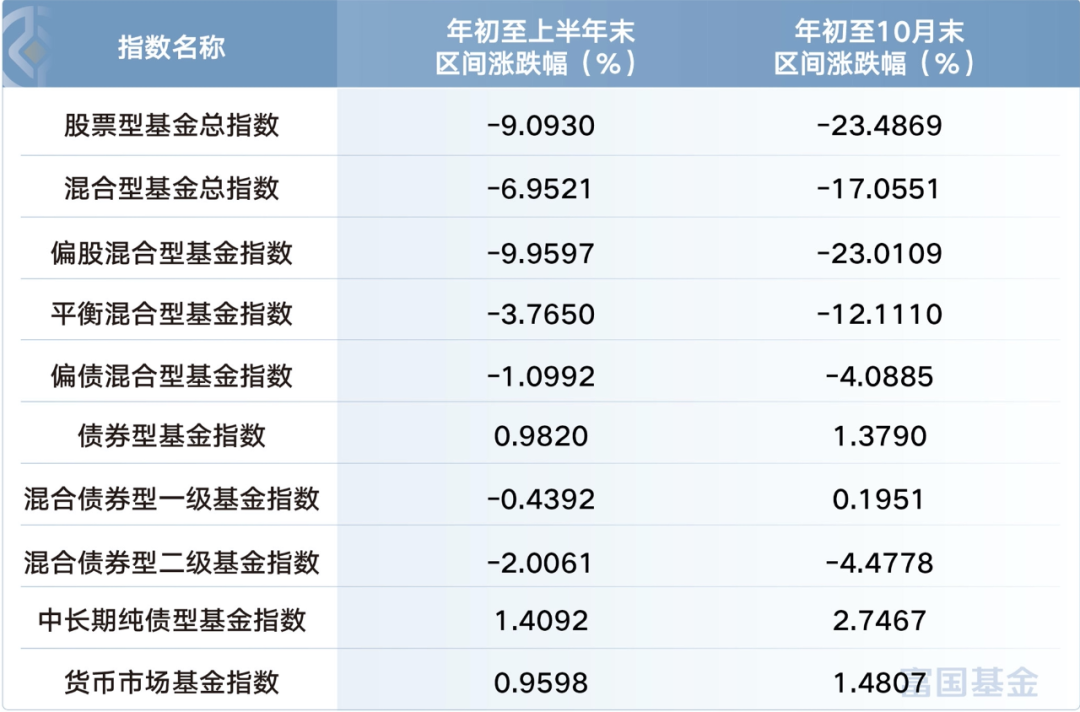Viewport: 1080px width, 712px height.
Task: Select the -12.1110 value cell
Action: tap(880, 314)
